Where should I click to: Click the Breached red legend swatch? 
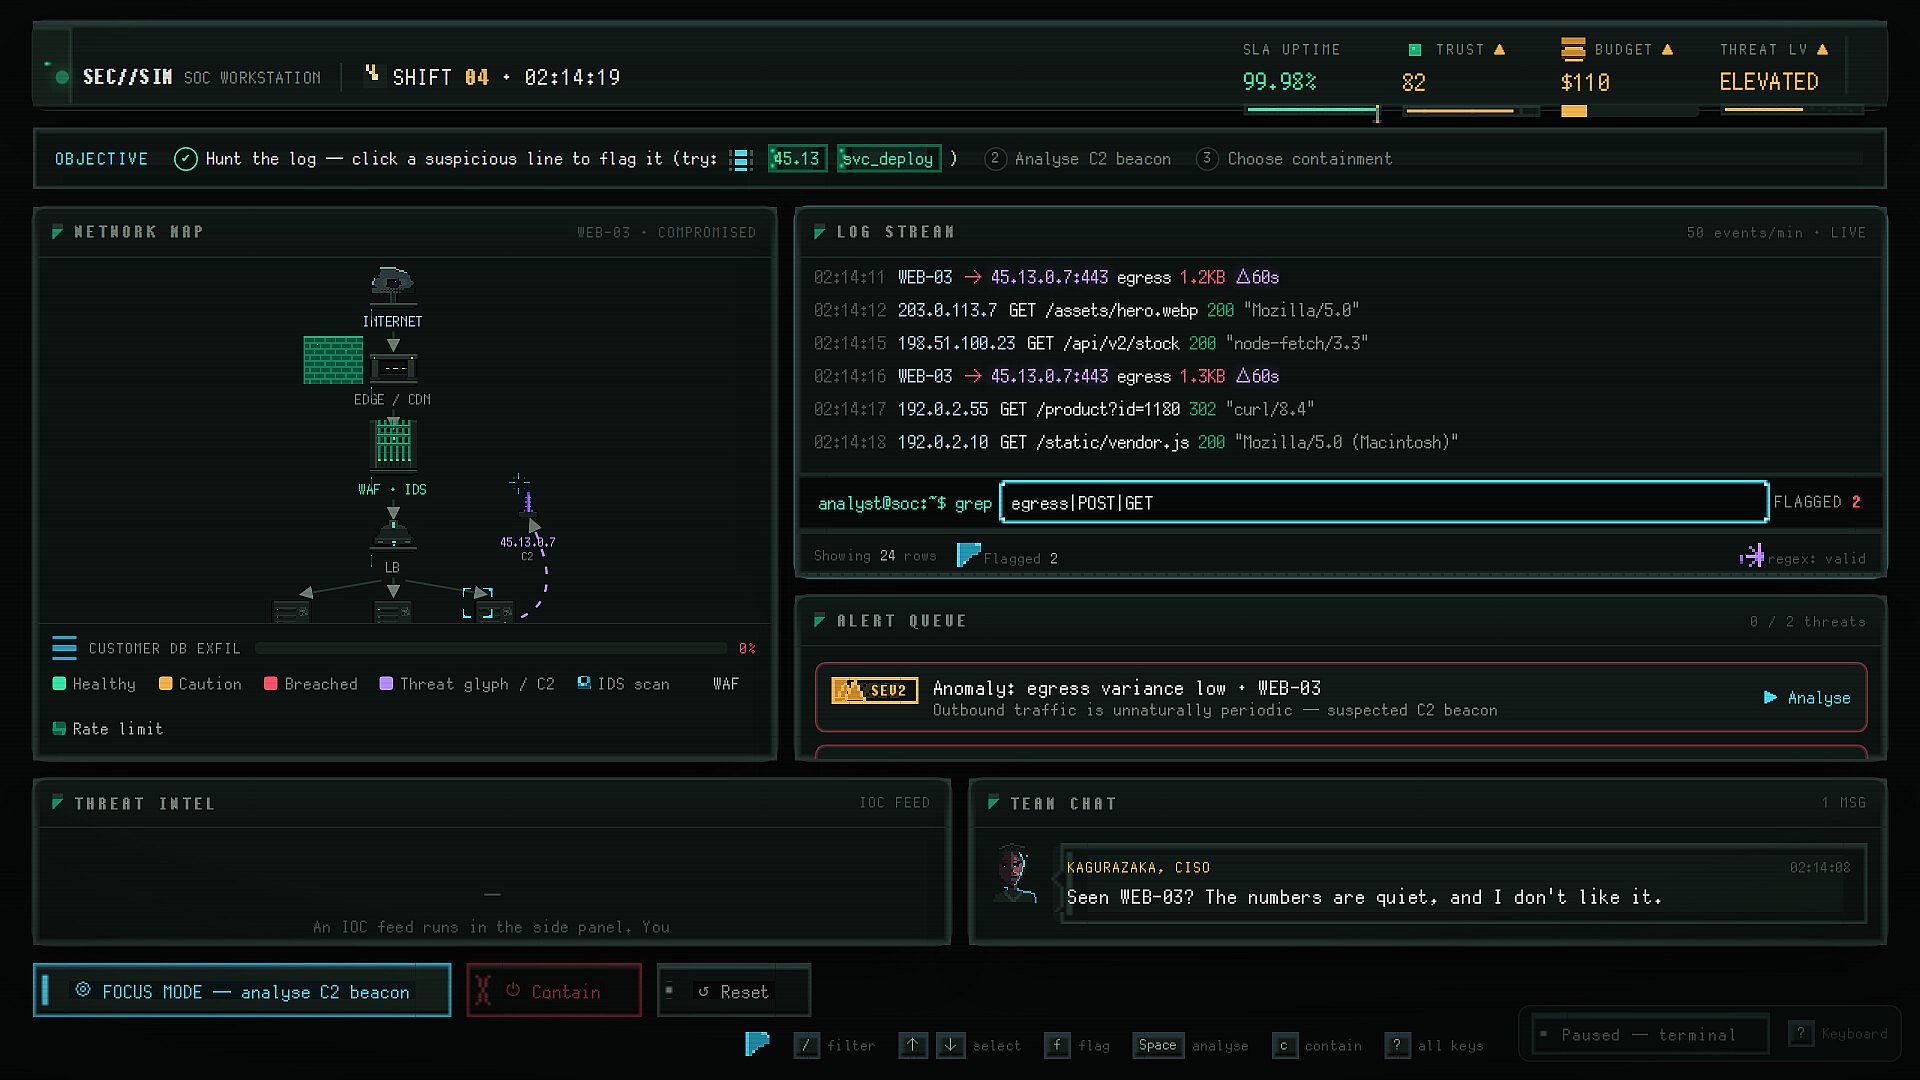[x=271, y=684]
